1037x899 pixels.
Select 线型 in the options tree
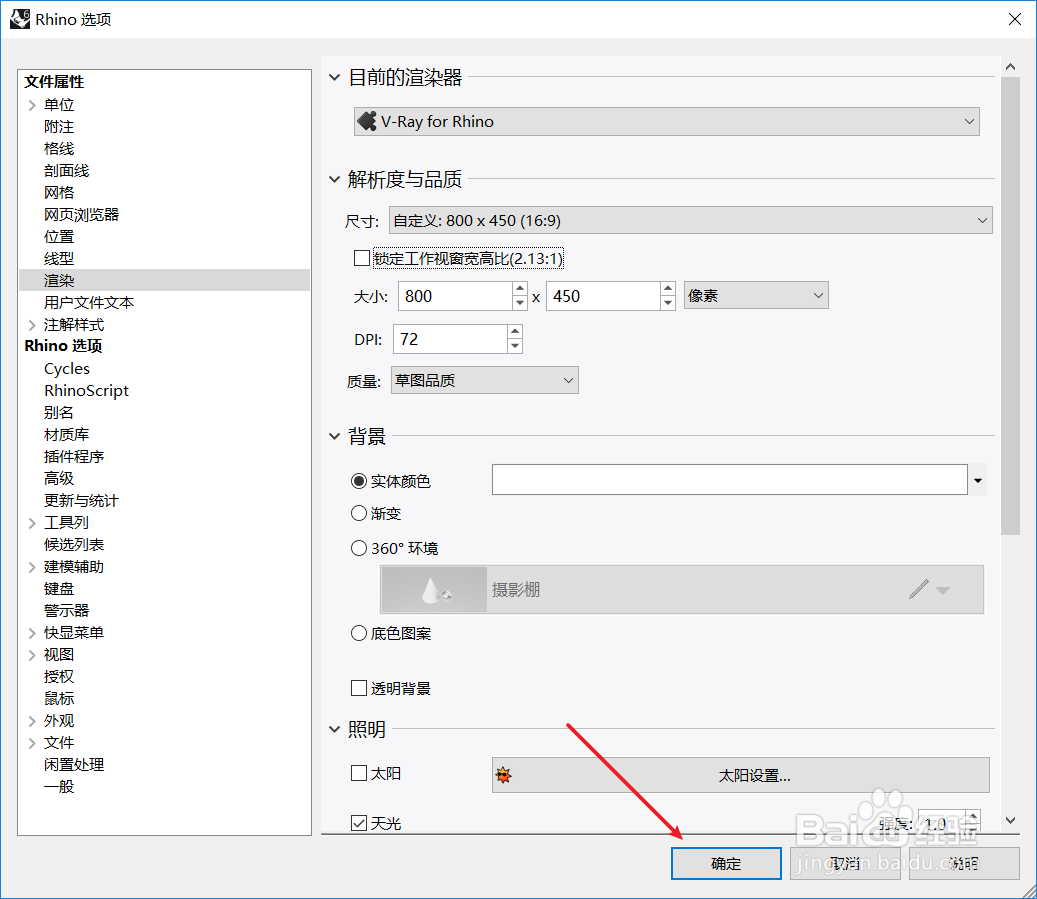(x=59, y=259)
